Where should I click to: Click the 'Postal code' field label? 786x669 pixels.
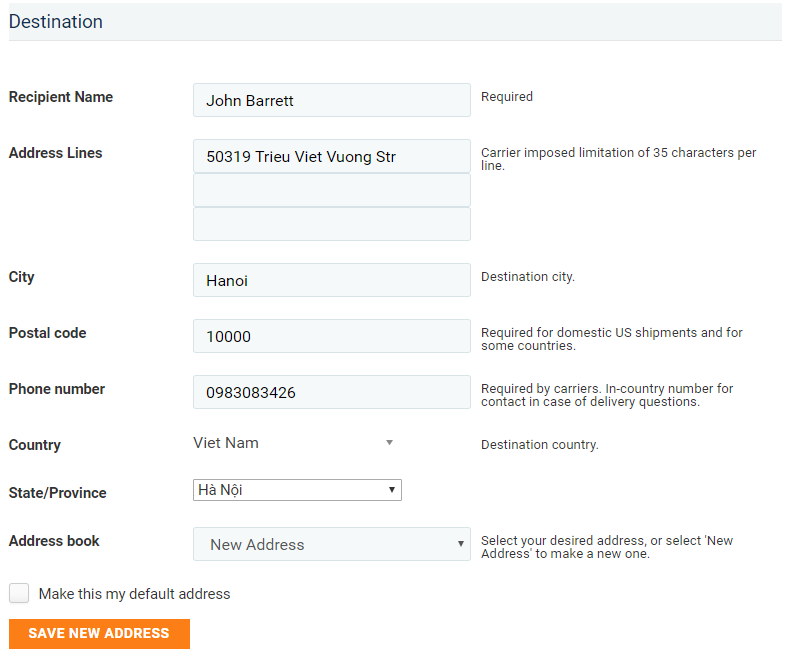click(x=47, y=333)
